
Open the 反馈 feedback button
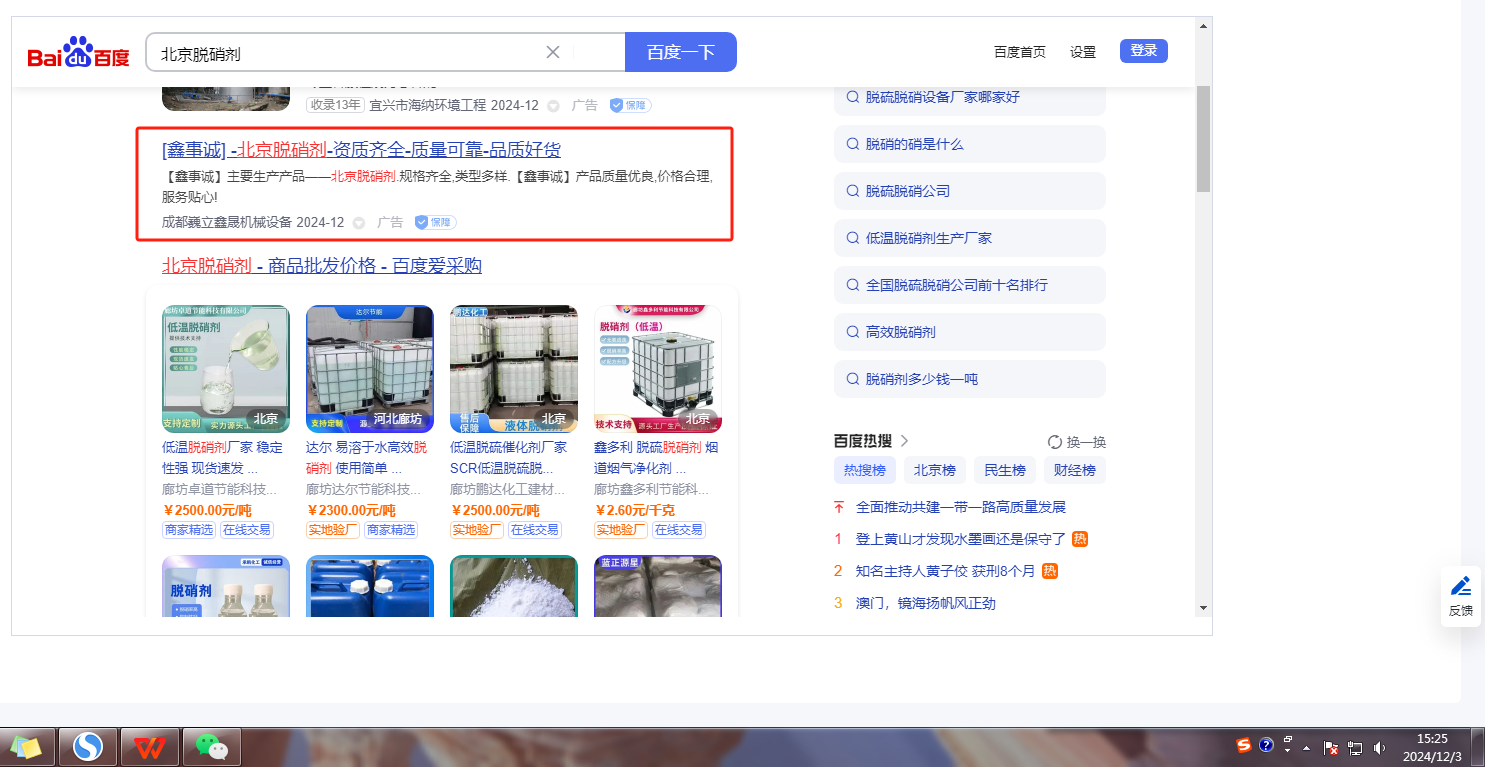pos(1460,597)
